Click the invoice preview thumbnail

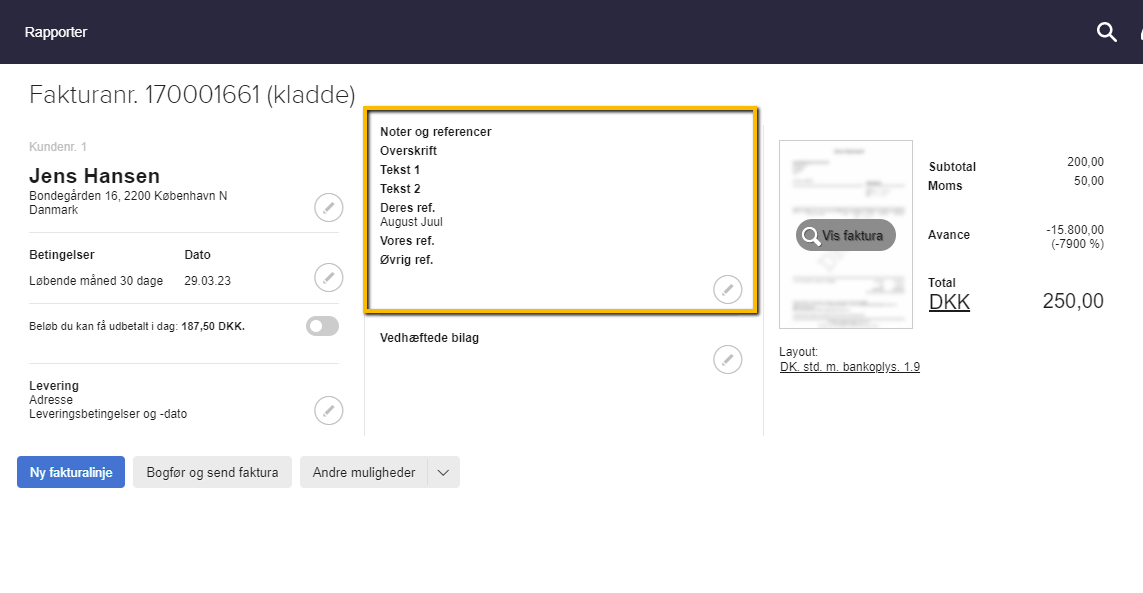845,180
